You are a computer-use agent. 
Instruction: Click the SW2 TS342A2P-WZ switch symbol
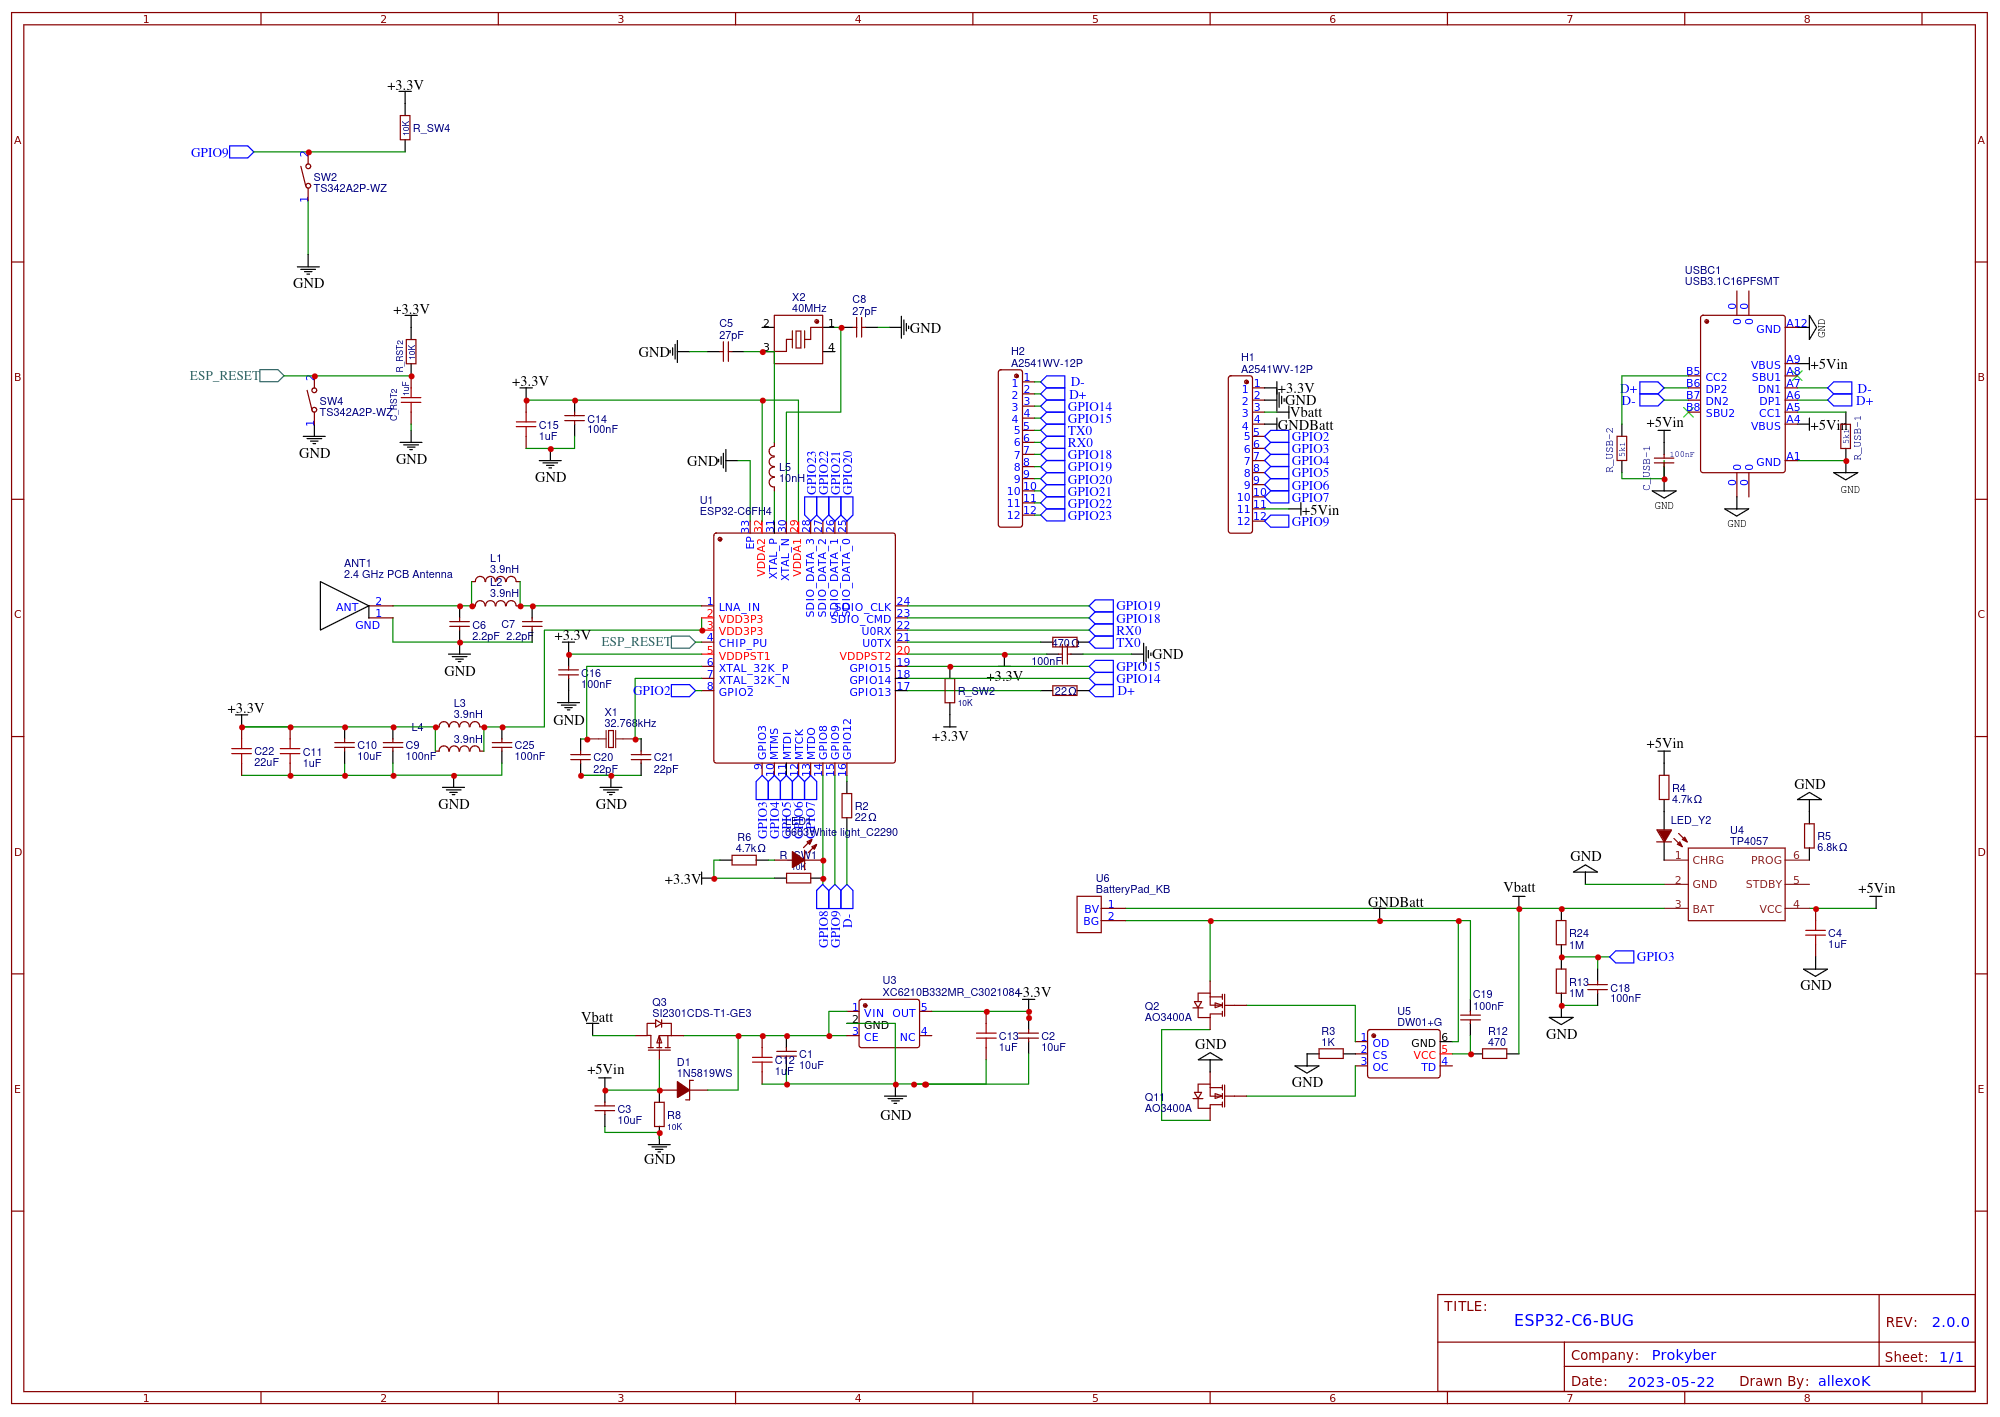[307, 176]
